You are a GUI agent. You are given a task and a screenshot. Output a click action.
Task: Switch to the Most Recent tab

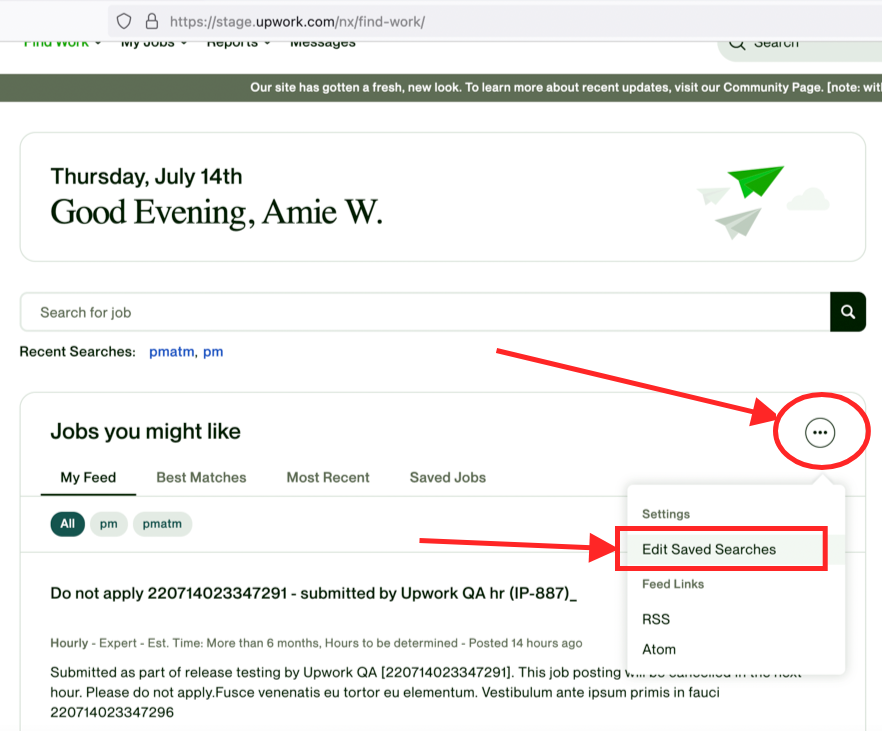pos(328,477)
